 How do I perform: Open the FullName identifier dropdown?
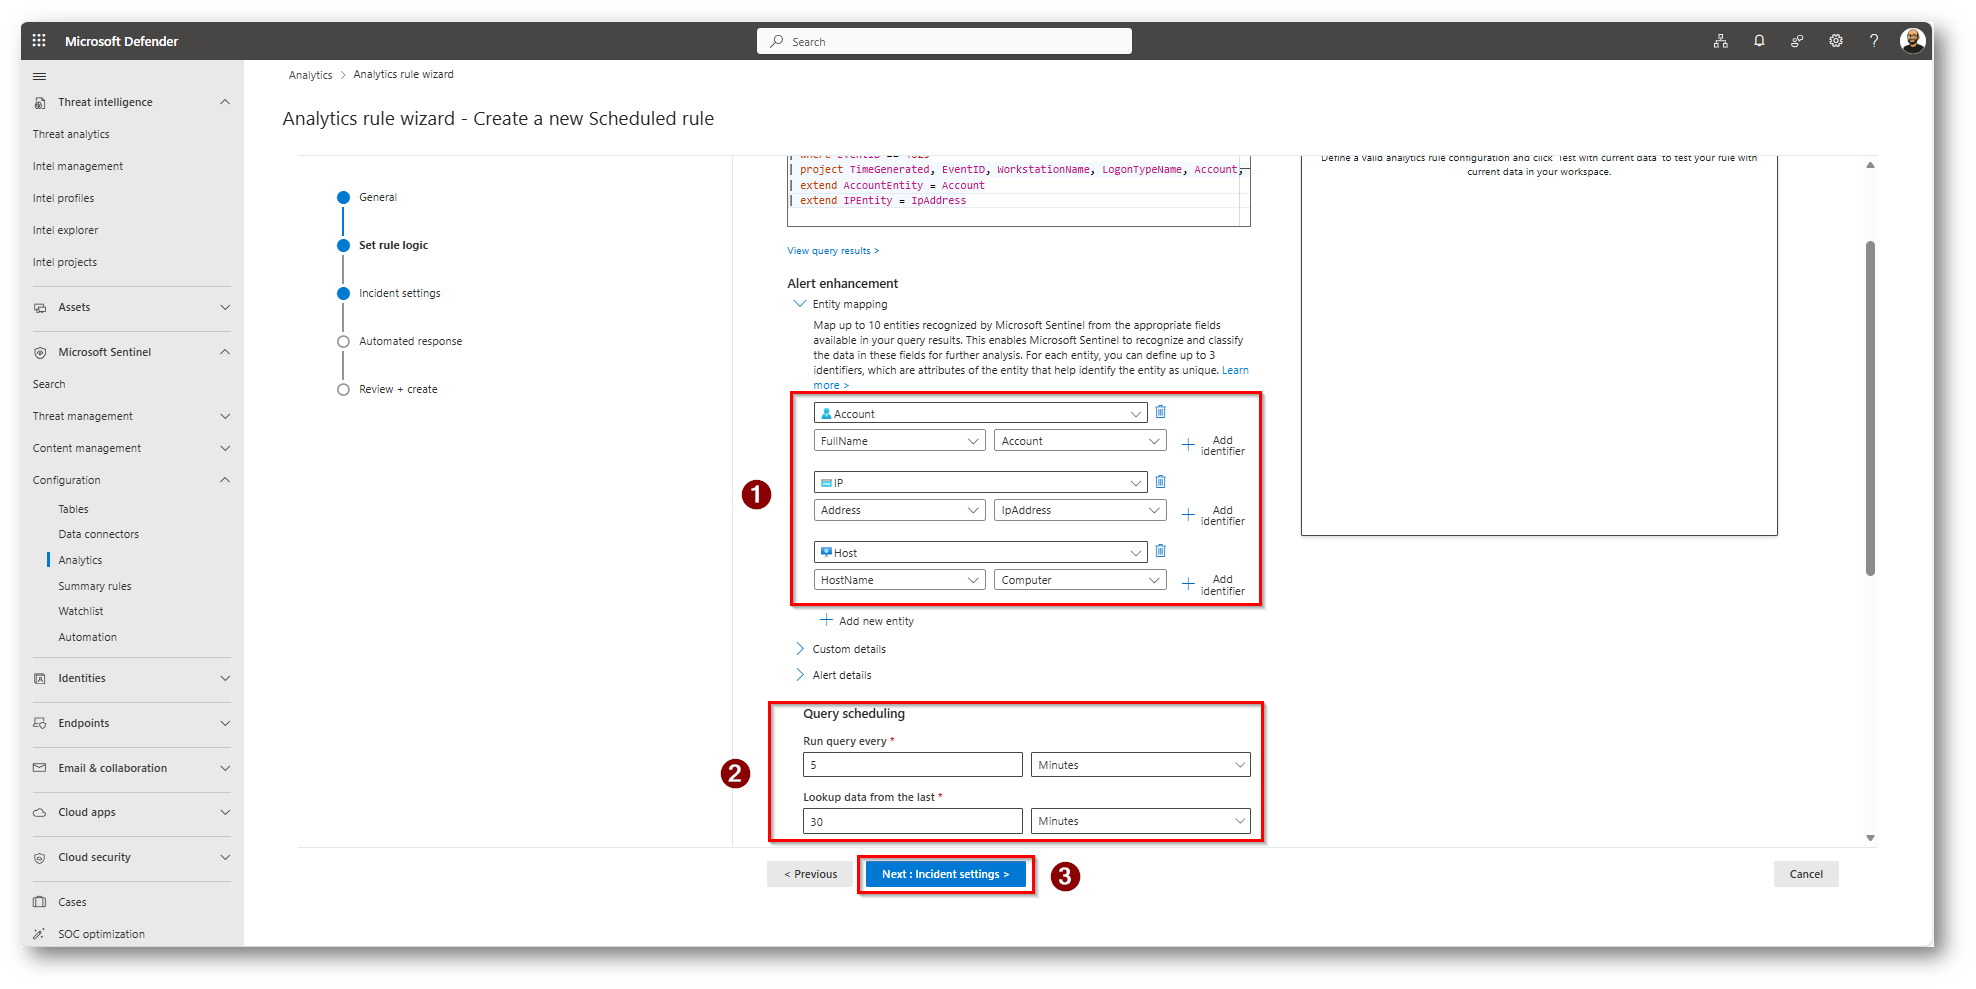[898, 441]
